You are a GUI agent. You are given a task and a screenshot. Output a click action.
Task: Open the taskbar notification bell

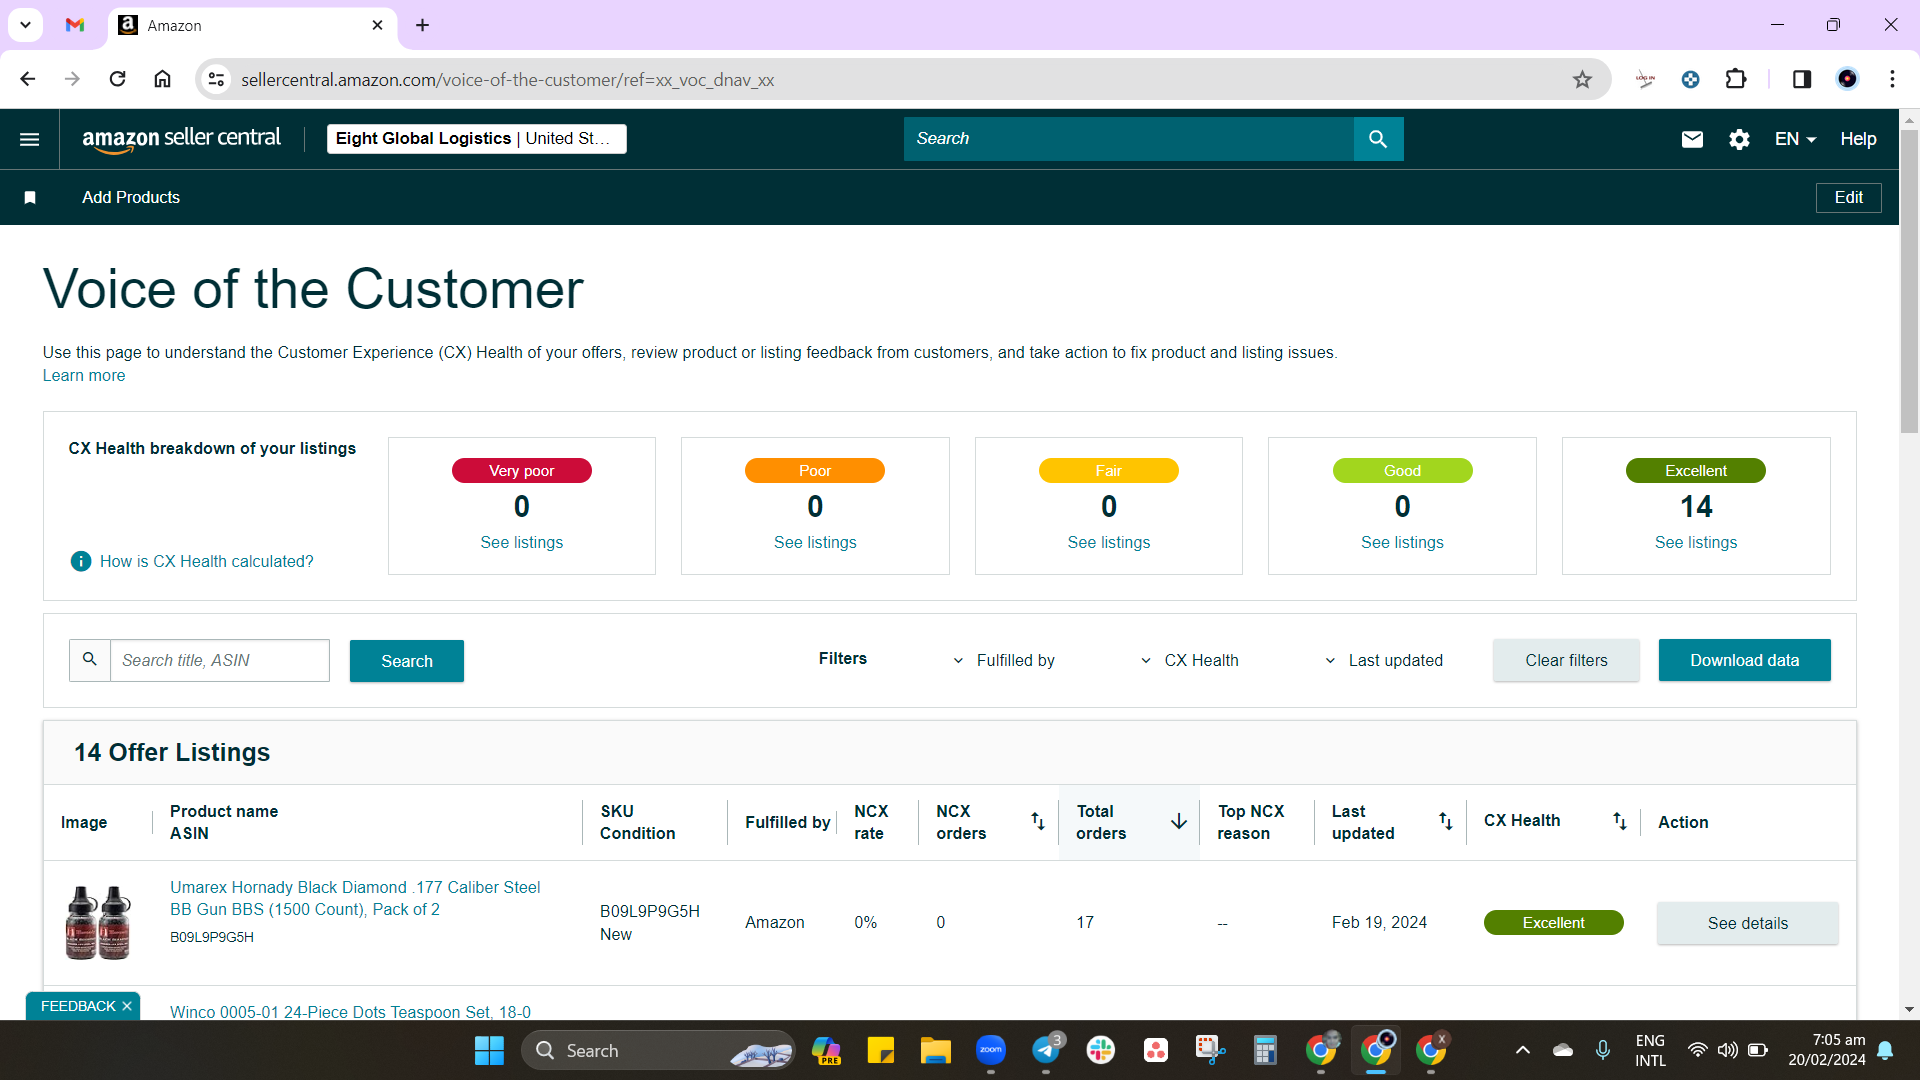[x=1885, y=1050]
